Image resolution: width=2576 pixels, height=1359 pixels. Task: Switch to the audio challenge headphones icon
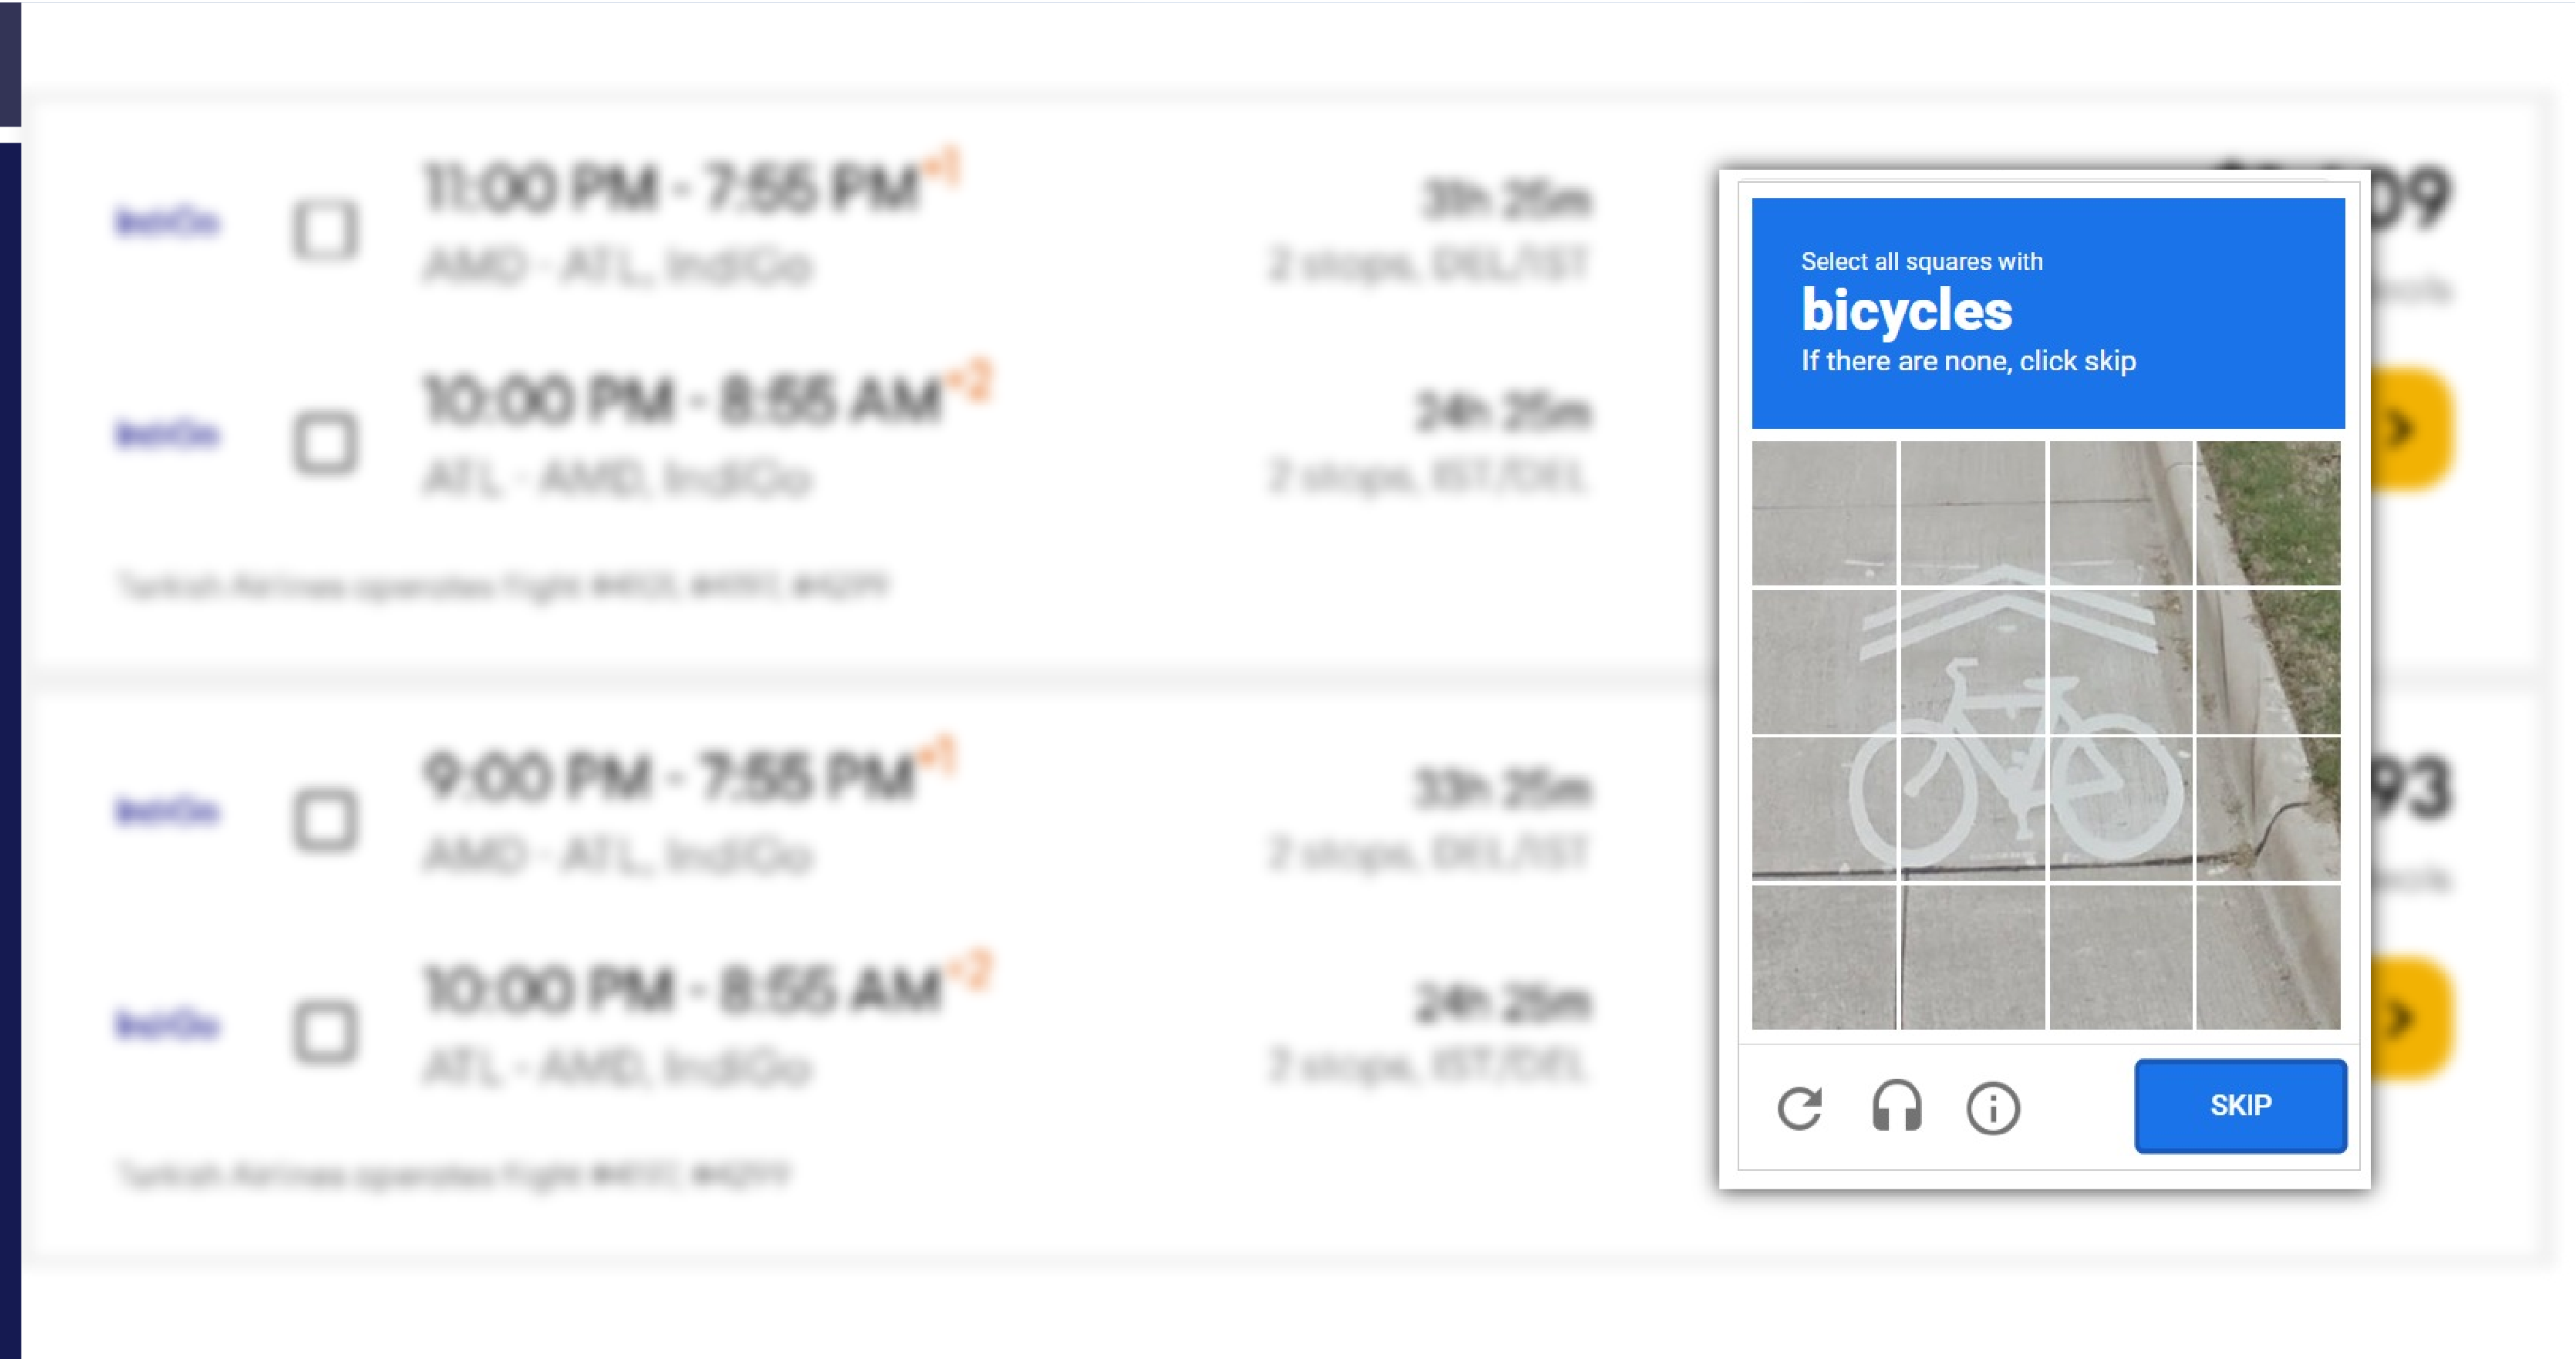[x=1896, y=1107]
